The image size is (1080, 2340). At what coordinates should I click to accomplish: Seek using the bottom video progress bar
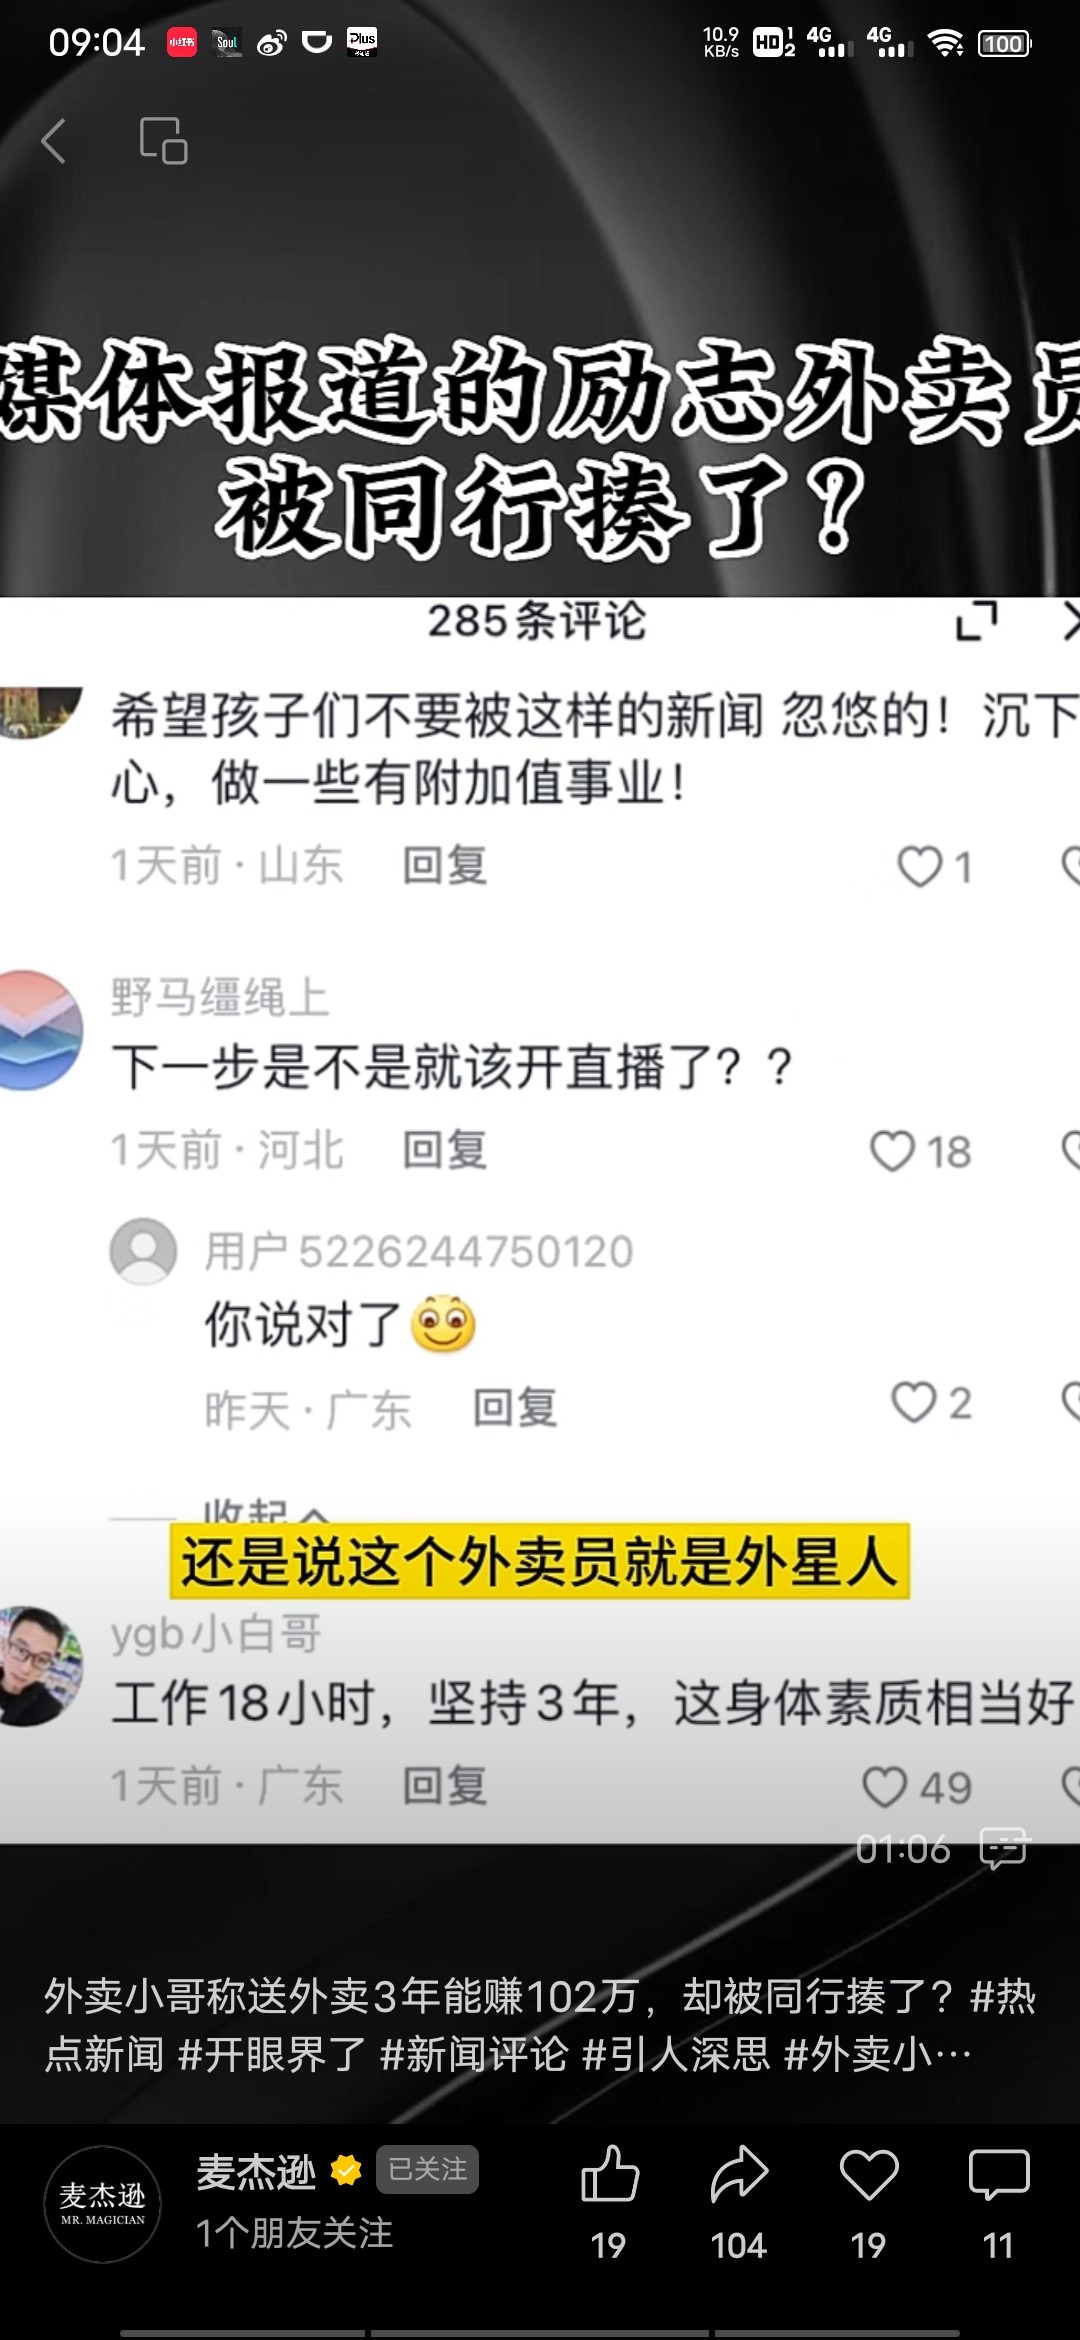coord(540,2334)
